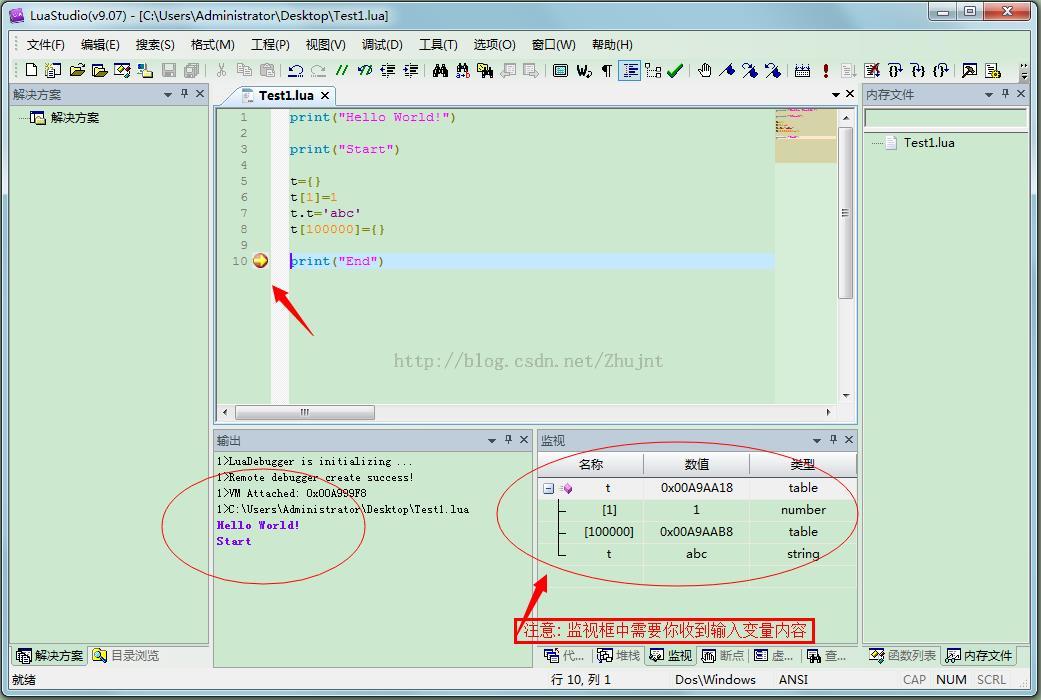
Task: Click the breakpoint marker on line 10
Action: (260, 261)
